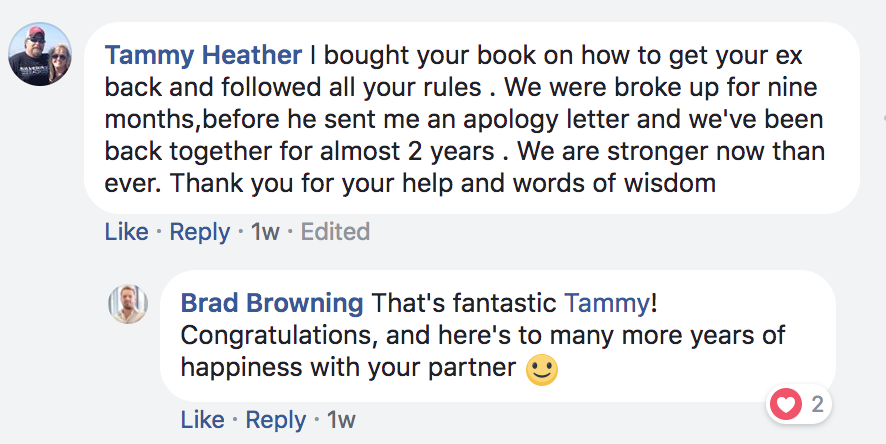Like Brad Browning's reply

tap(202, 420)
